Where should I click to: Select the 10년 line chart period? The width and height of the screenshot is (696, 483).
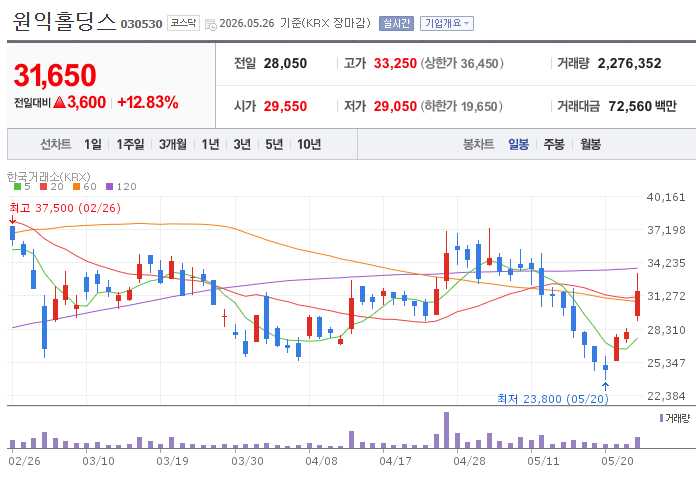[x=309, y=144]
